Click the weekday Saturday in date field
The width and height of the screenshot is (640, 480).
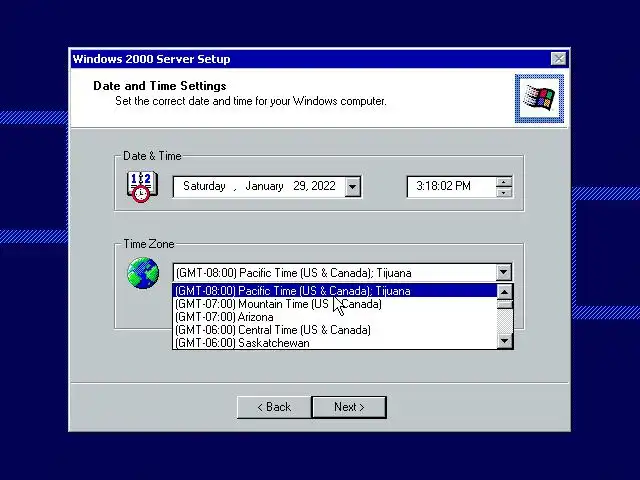click(204, 186)
